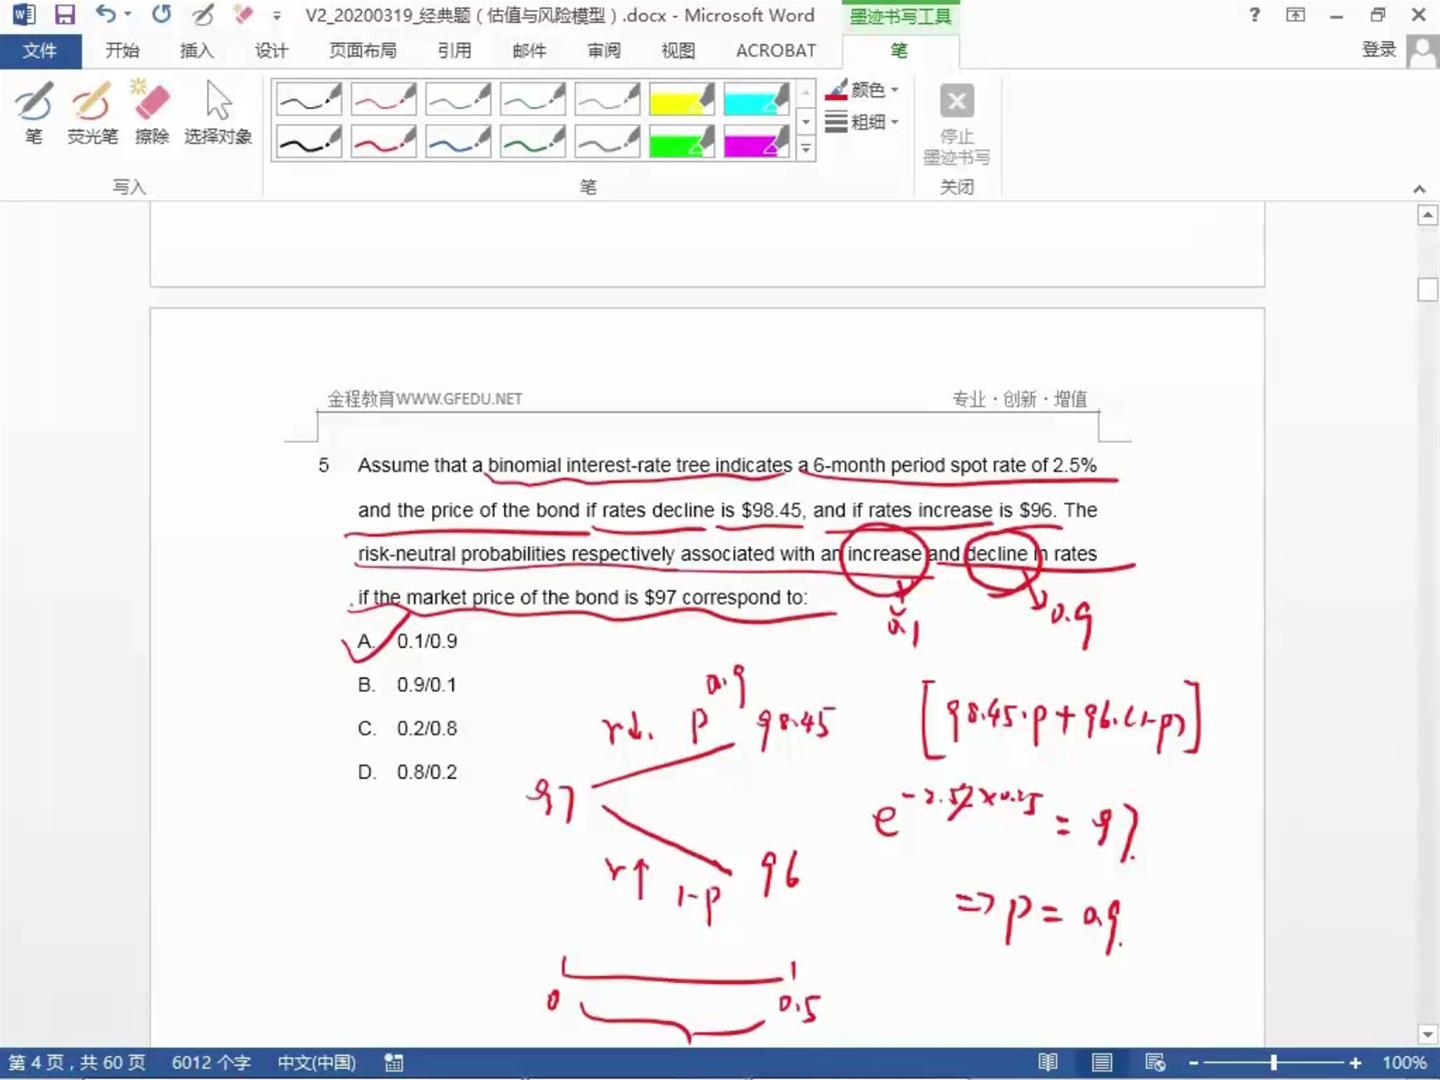Switch to Web Layout view
Screen dimensions: 1440x1080
pos(1155,1063)
